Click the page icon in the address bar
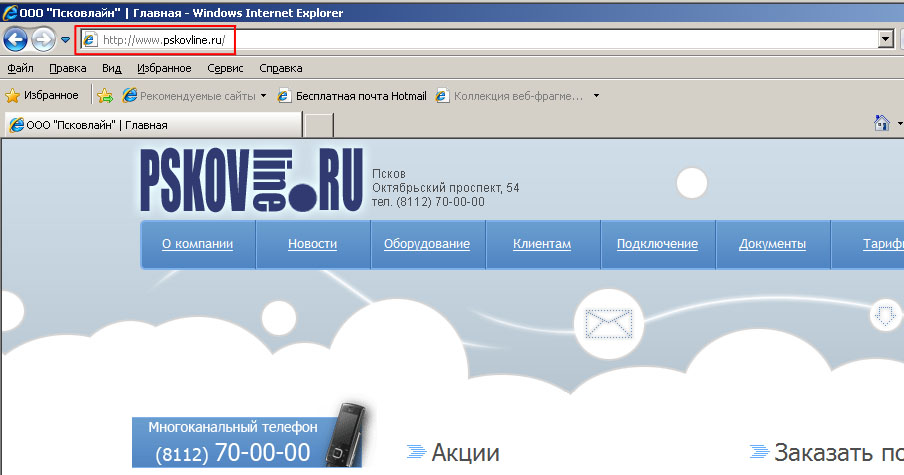This screenshot has width=904, height=475. [90, 40]
